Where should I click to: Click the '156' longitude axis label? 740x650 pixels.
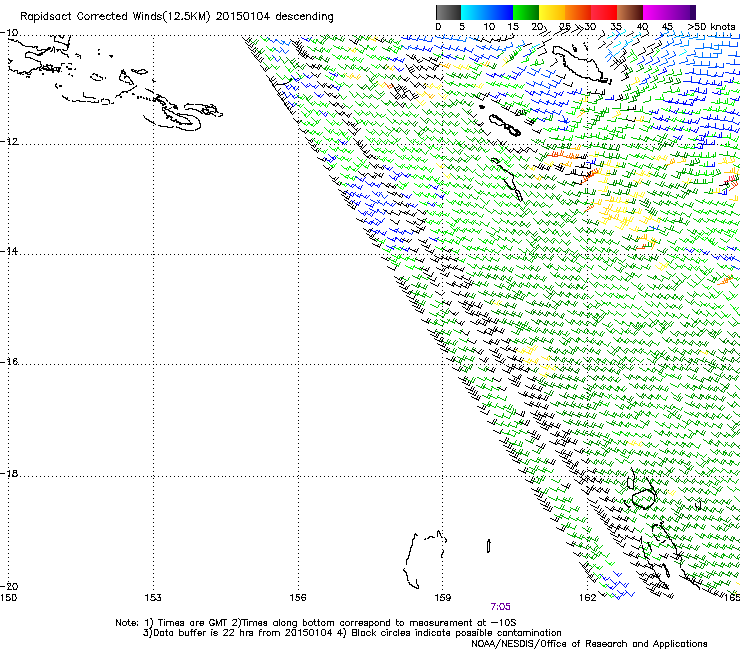(x=298, y=598)
